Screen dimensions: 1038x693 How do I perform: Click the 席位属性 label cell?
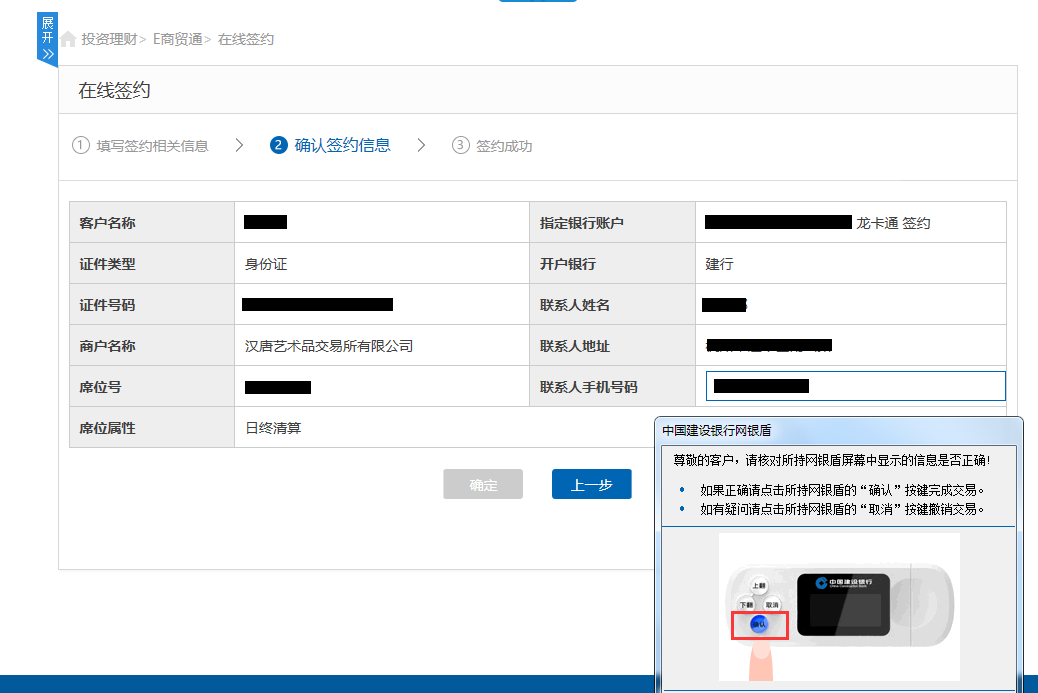click(152, 428)
